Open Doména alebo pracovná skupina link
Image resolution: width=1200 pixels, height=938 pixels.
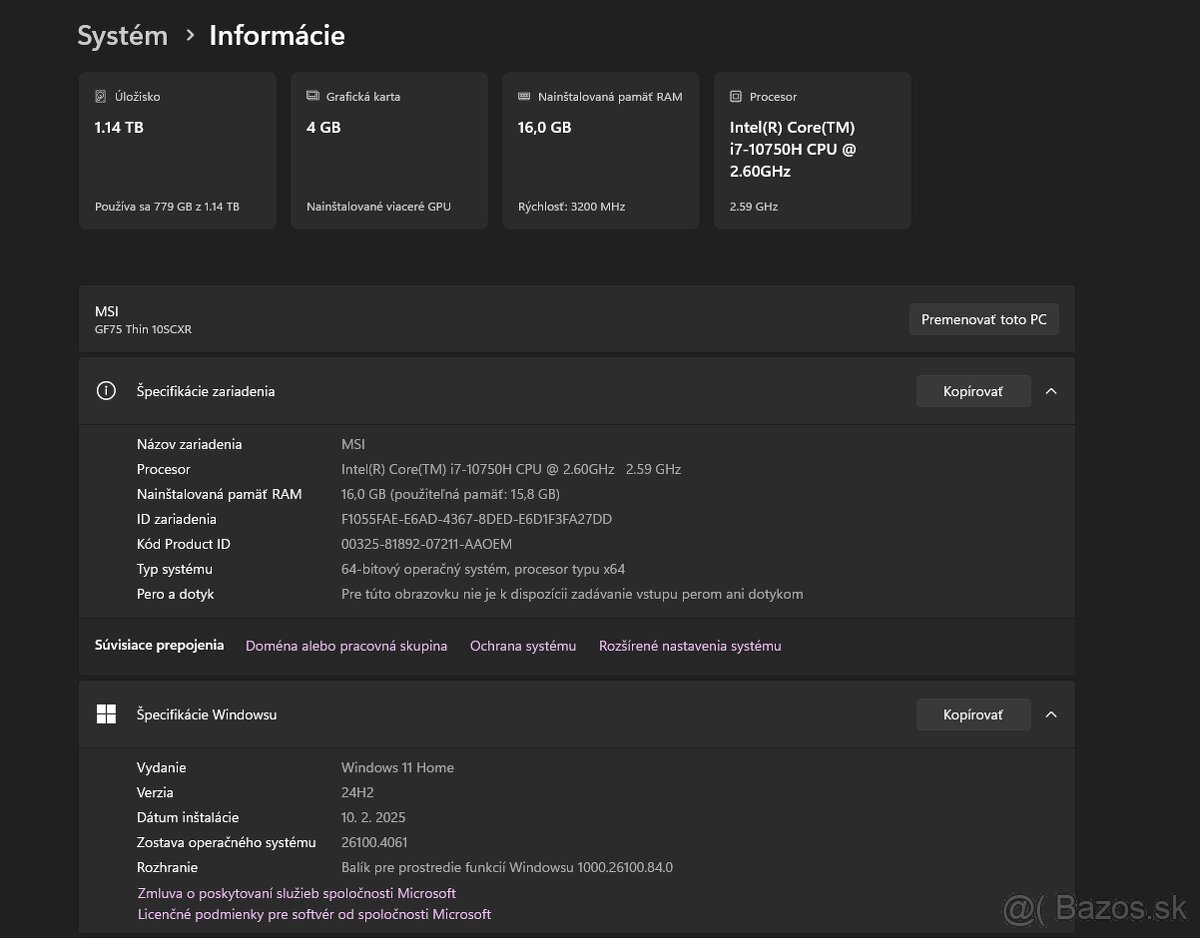click(x=346, y=646)
